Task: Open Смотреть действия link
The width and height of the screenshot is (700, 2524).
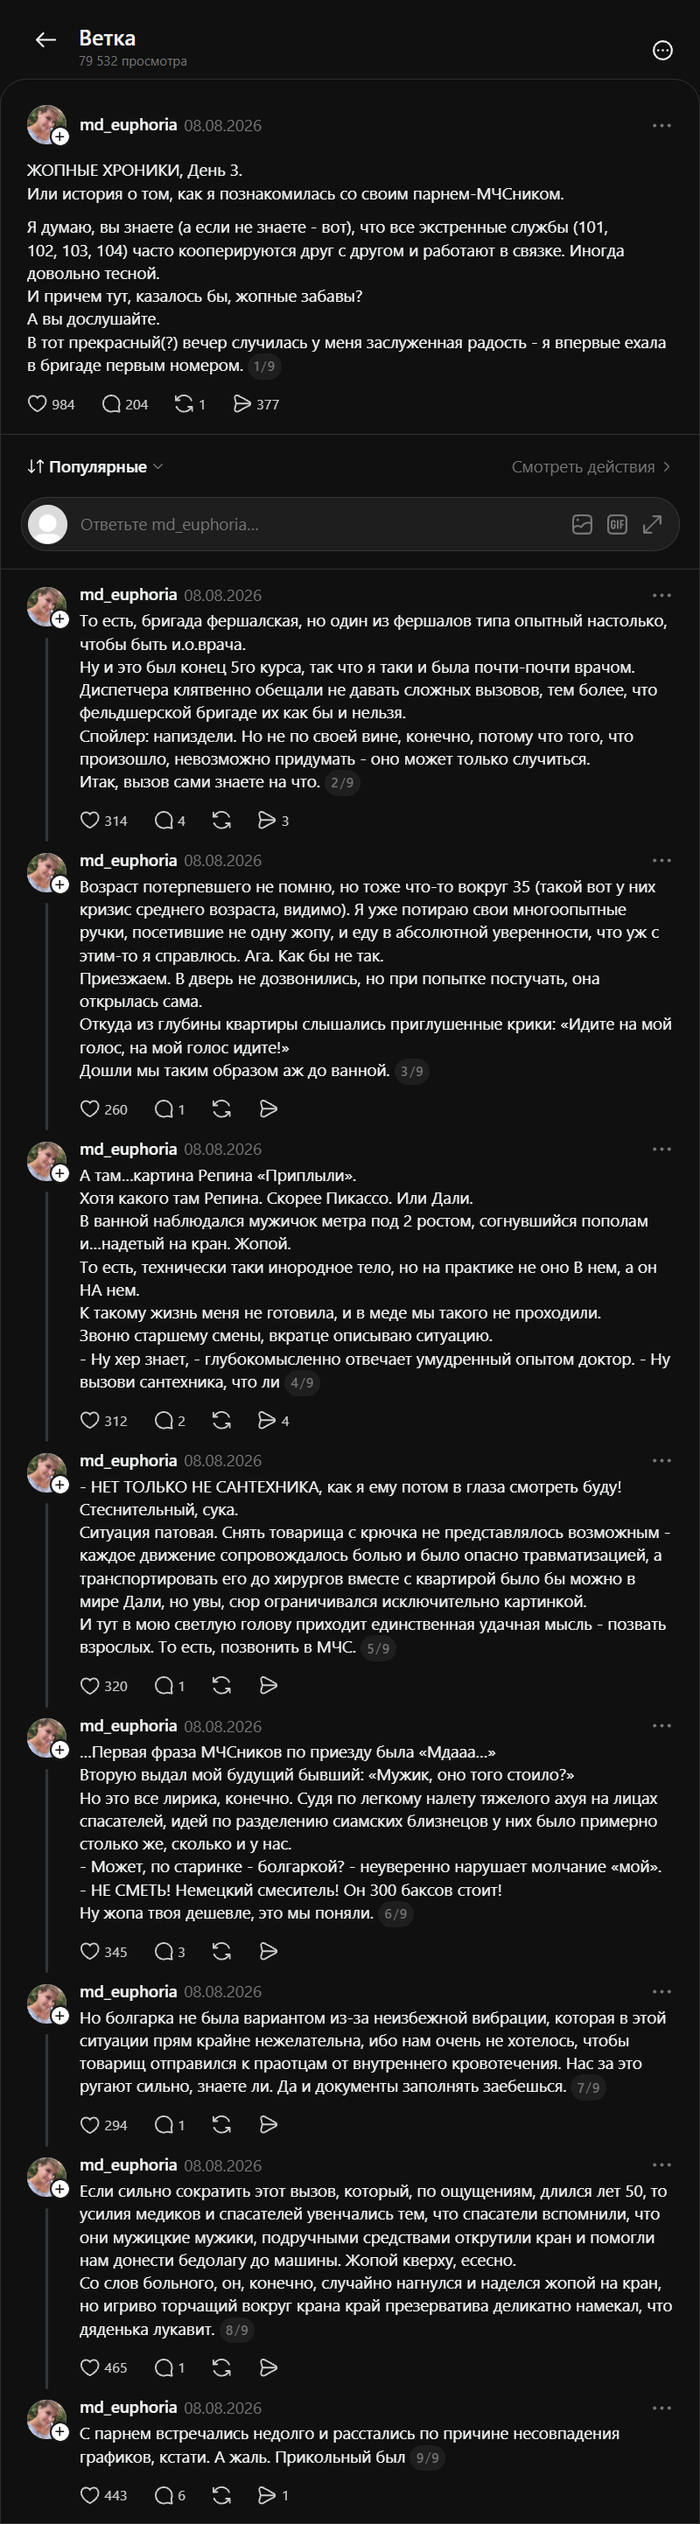Action: pos(590,467)
